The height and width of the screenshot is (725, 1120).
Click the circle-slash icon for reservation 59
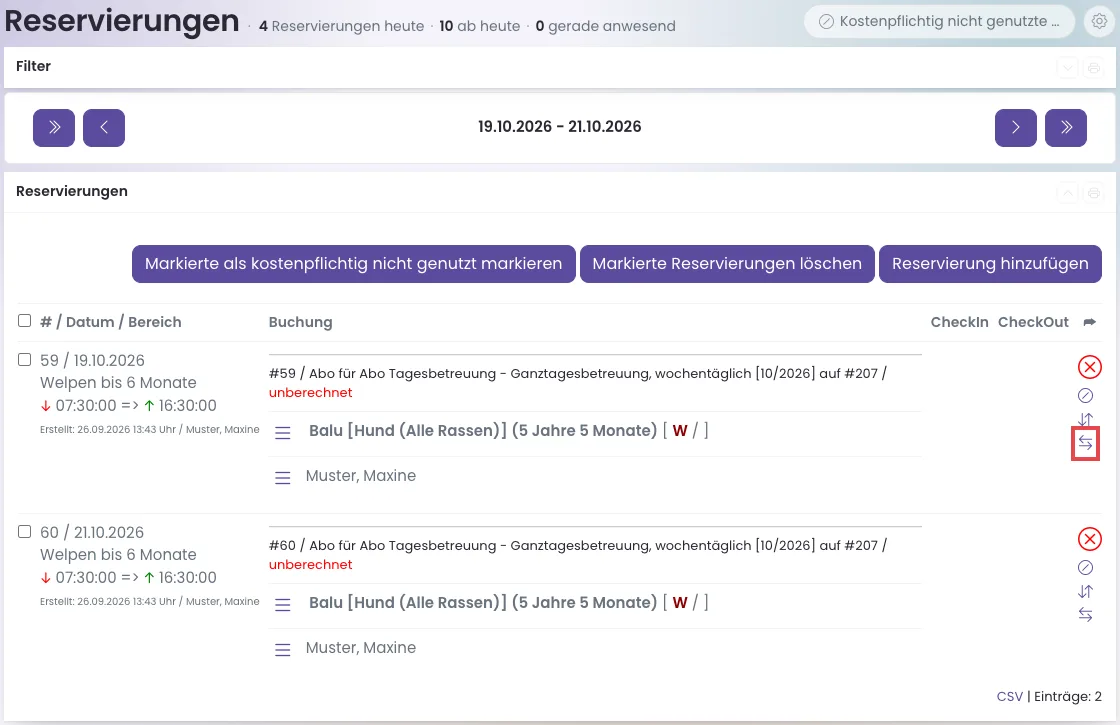1085,396
